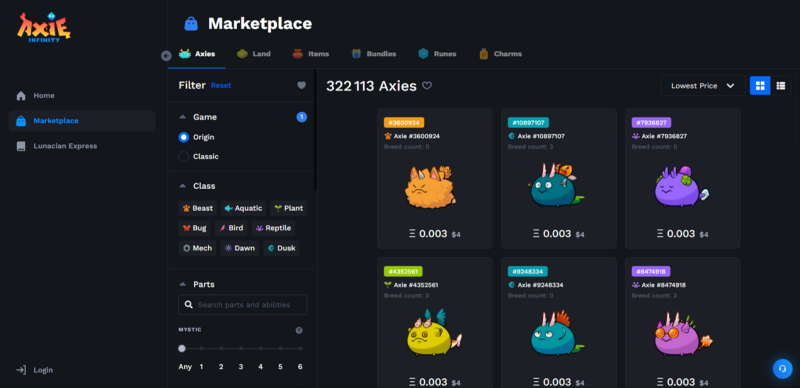
Task: Reset all filters
Action: coord(221,85)
